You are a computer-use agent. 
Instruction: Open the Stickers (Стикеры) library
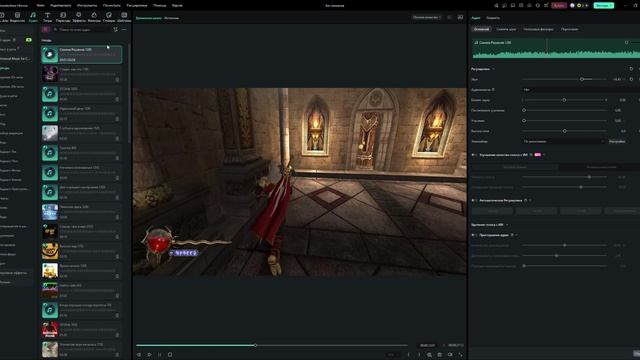(x=109, y=15)
